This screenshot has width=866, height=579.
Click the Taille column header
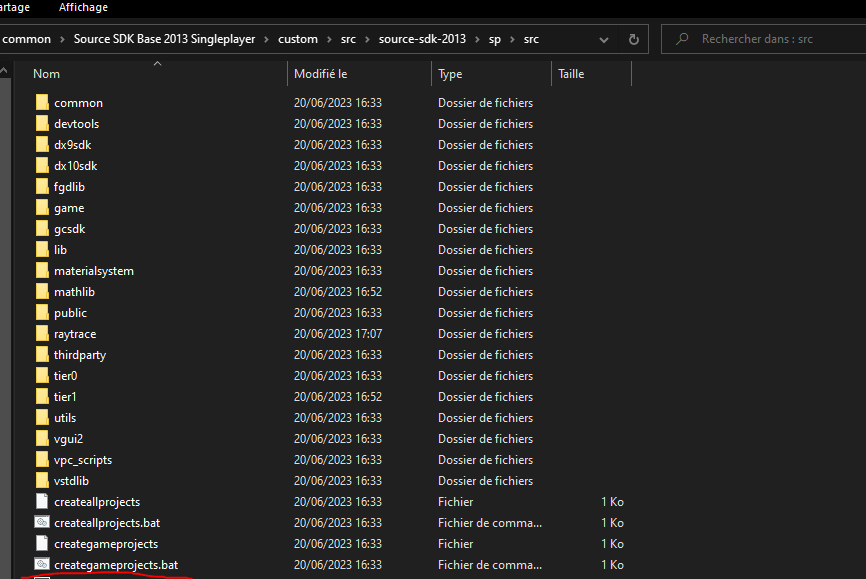pyautogui.click(x=571, y=74)
